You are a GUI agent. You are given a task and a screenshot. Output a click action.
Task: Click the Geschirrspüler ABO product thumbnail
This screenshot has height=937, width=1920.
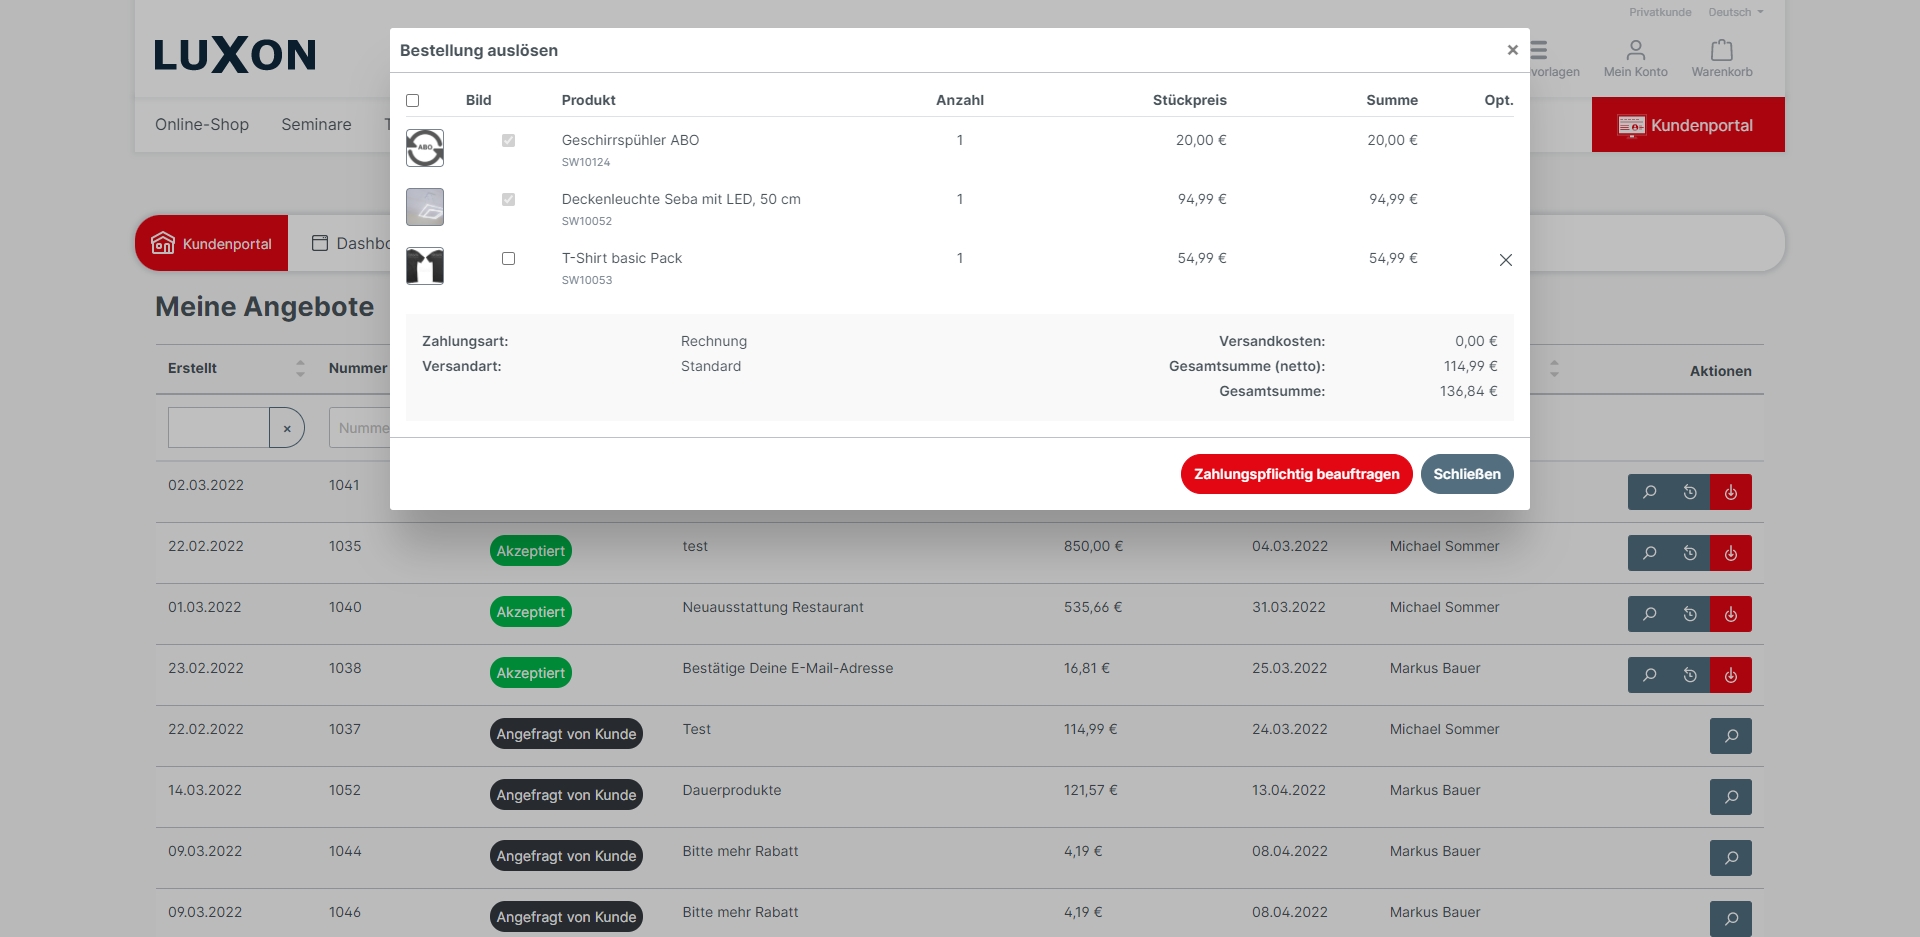tap(425, 148)
